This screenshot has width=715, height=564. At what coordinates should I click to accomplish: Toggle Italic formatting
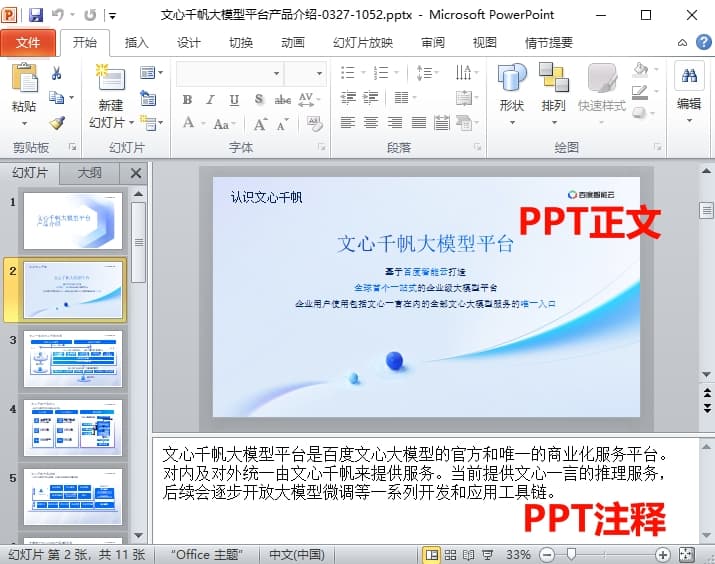210,99
